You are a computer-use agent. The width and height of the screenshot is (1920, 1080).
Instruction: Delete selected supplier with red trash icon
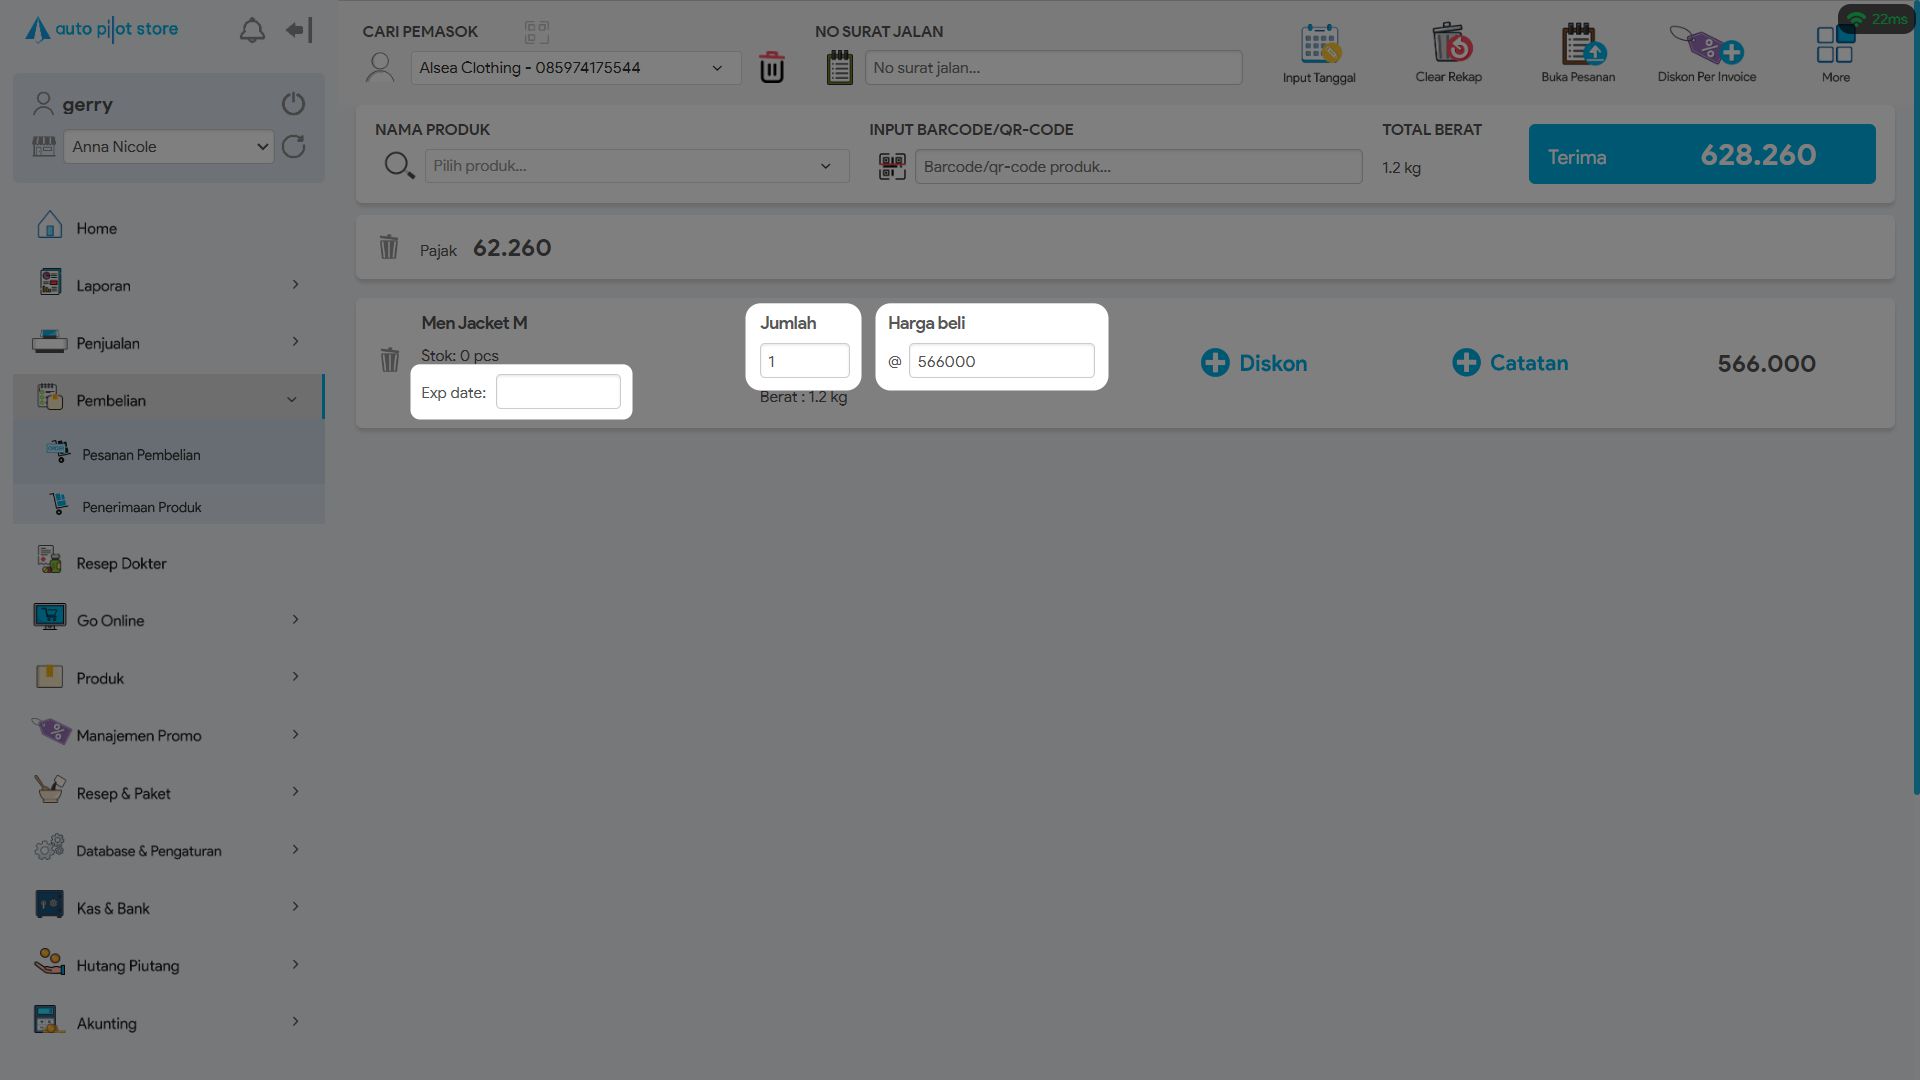(x=771, y=68)
